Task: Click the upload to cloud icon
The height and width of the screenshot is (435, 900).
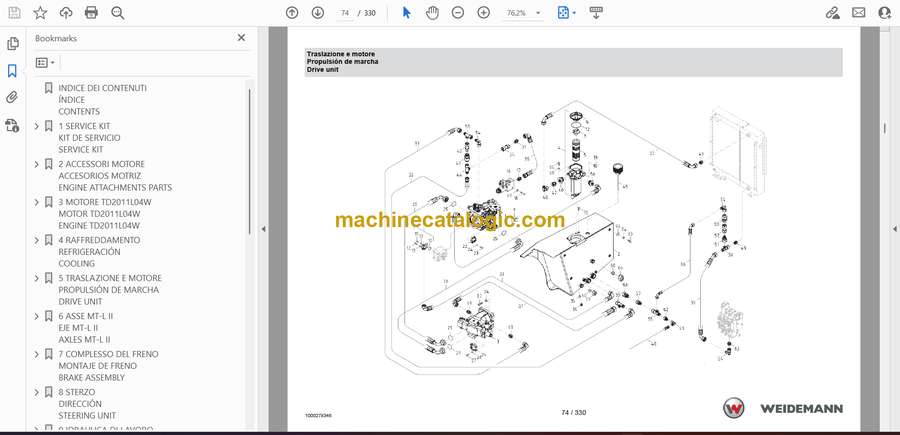Action: [x=65, y=13]
